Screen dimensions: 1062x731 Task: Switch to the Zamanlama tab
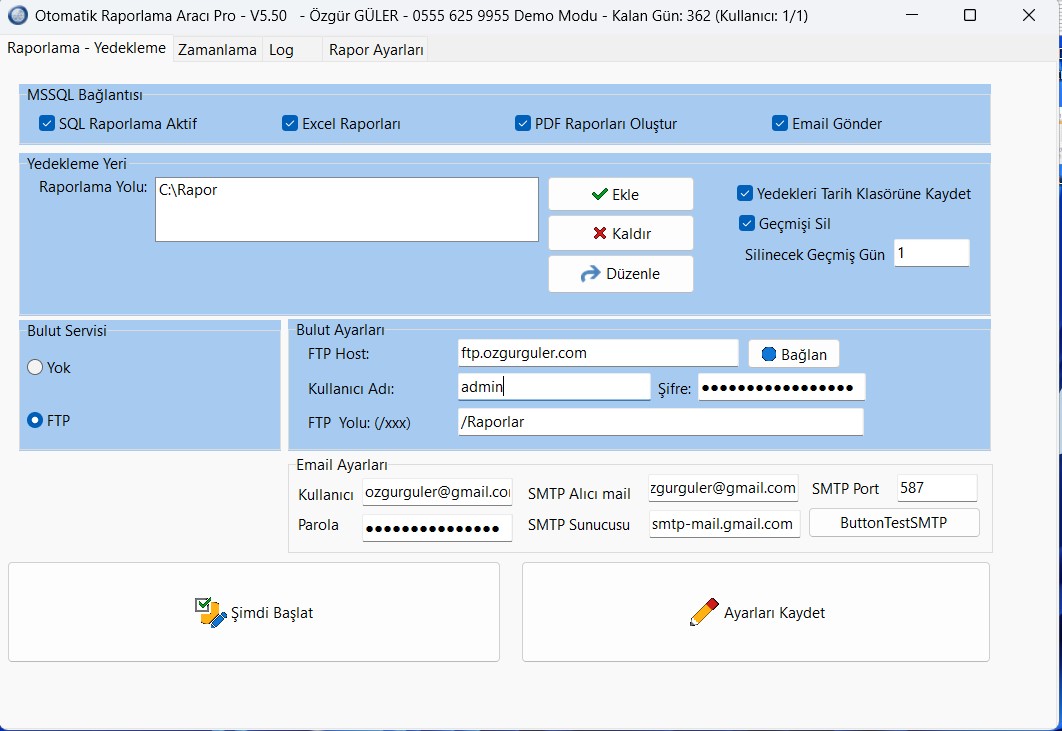click(x=217, y=49)
